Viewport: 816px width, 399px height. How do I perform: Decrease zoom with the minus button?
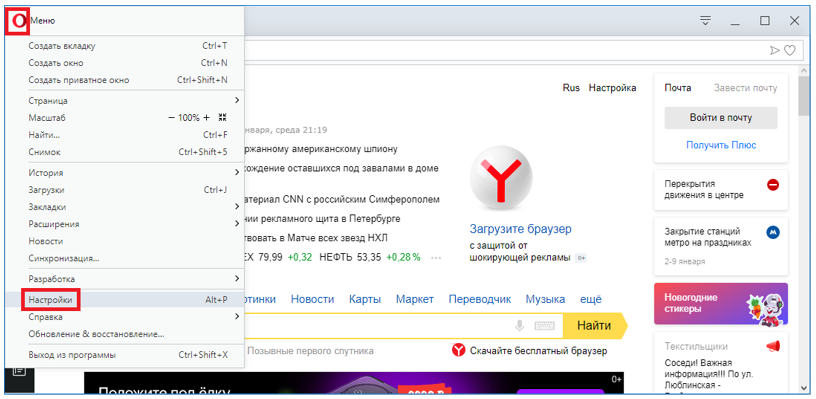pyautogui.click(x=171, y=118)
